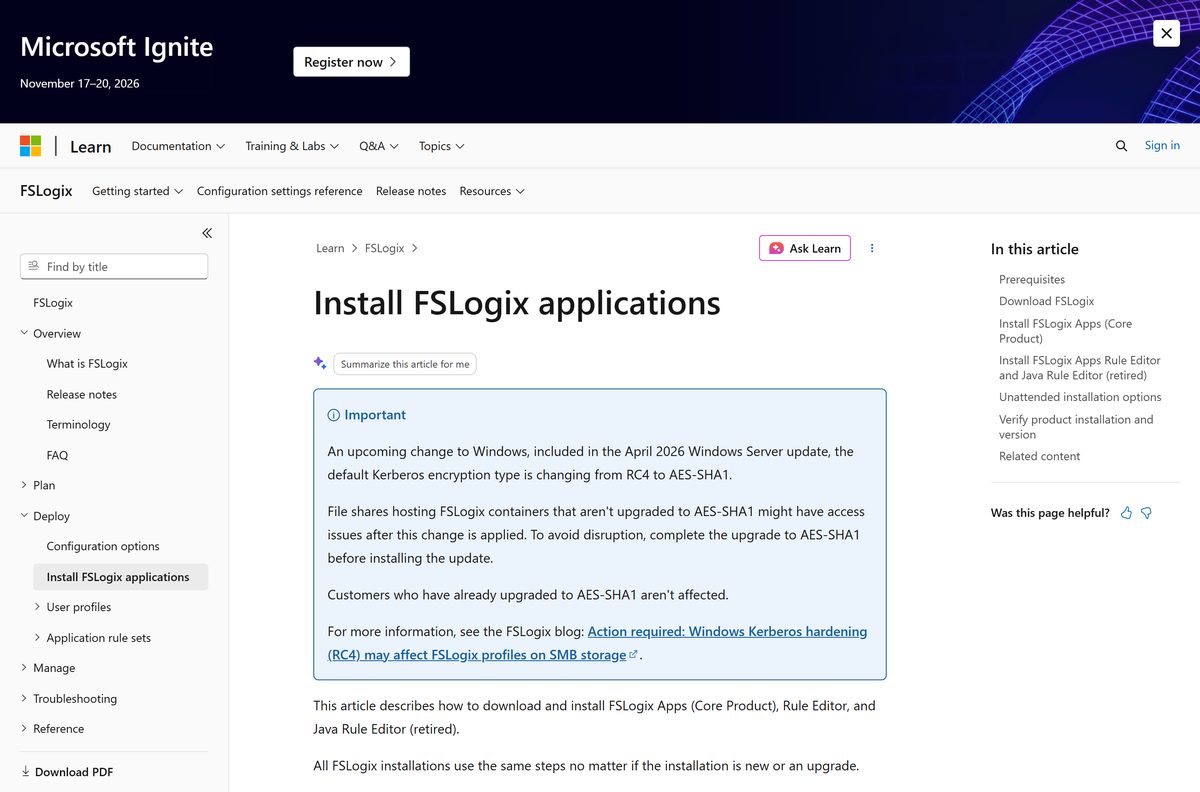Open the Topics dropdown menu
The height and width of the screenshot is (792, 1200).
coord(442,146)
